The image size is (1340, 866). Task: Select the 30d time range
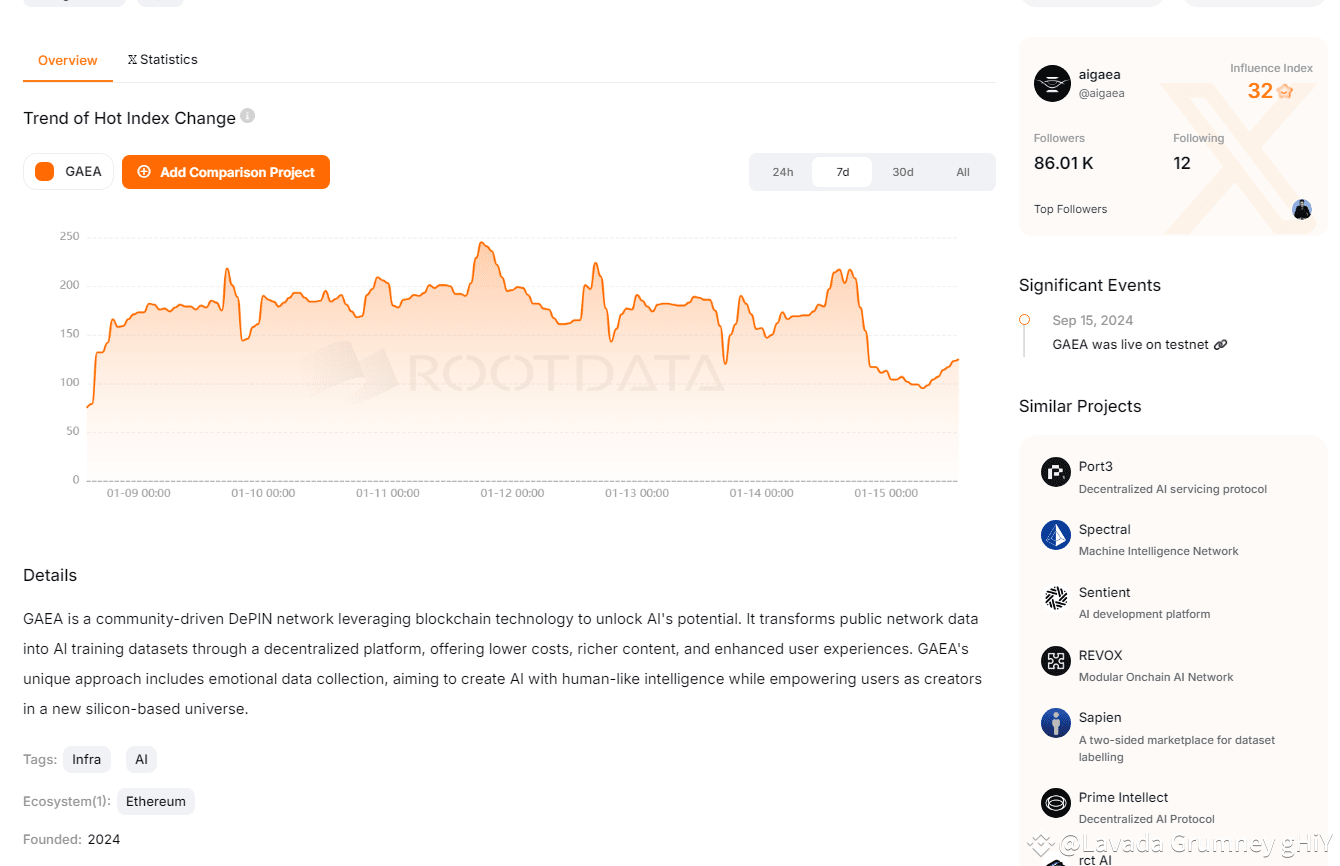[x=903, y=172]
